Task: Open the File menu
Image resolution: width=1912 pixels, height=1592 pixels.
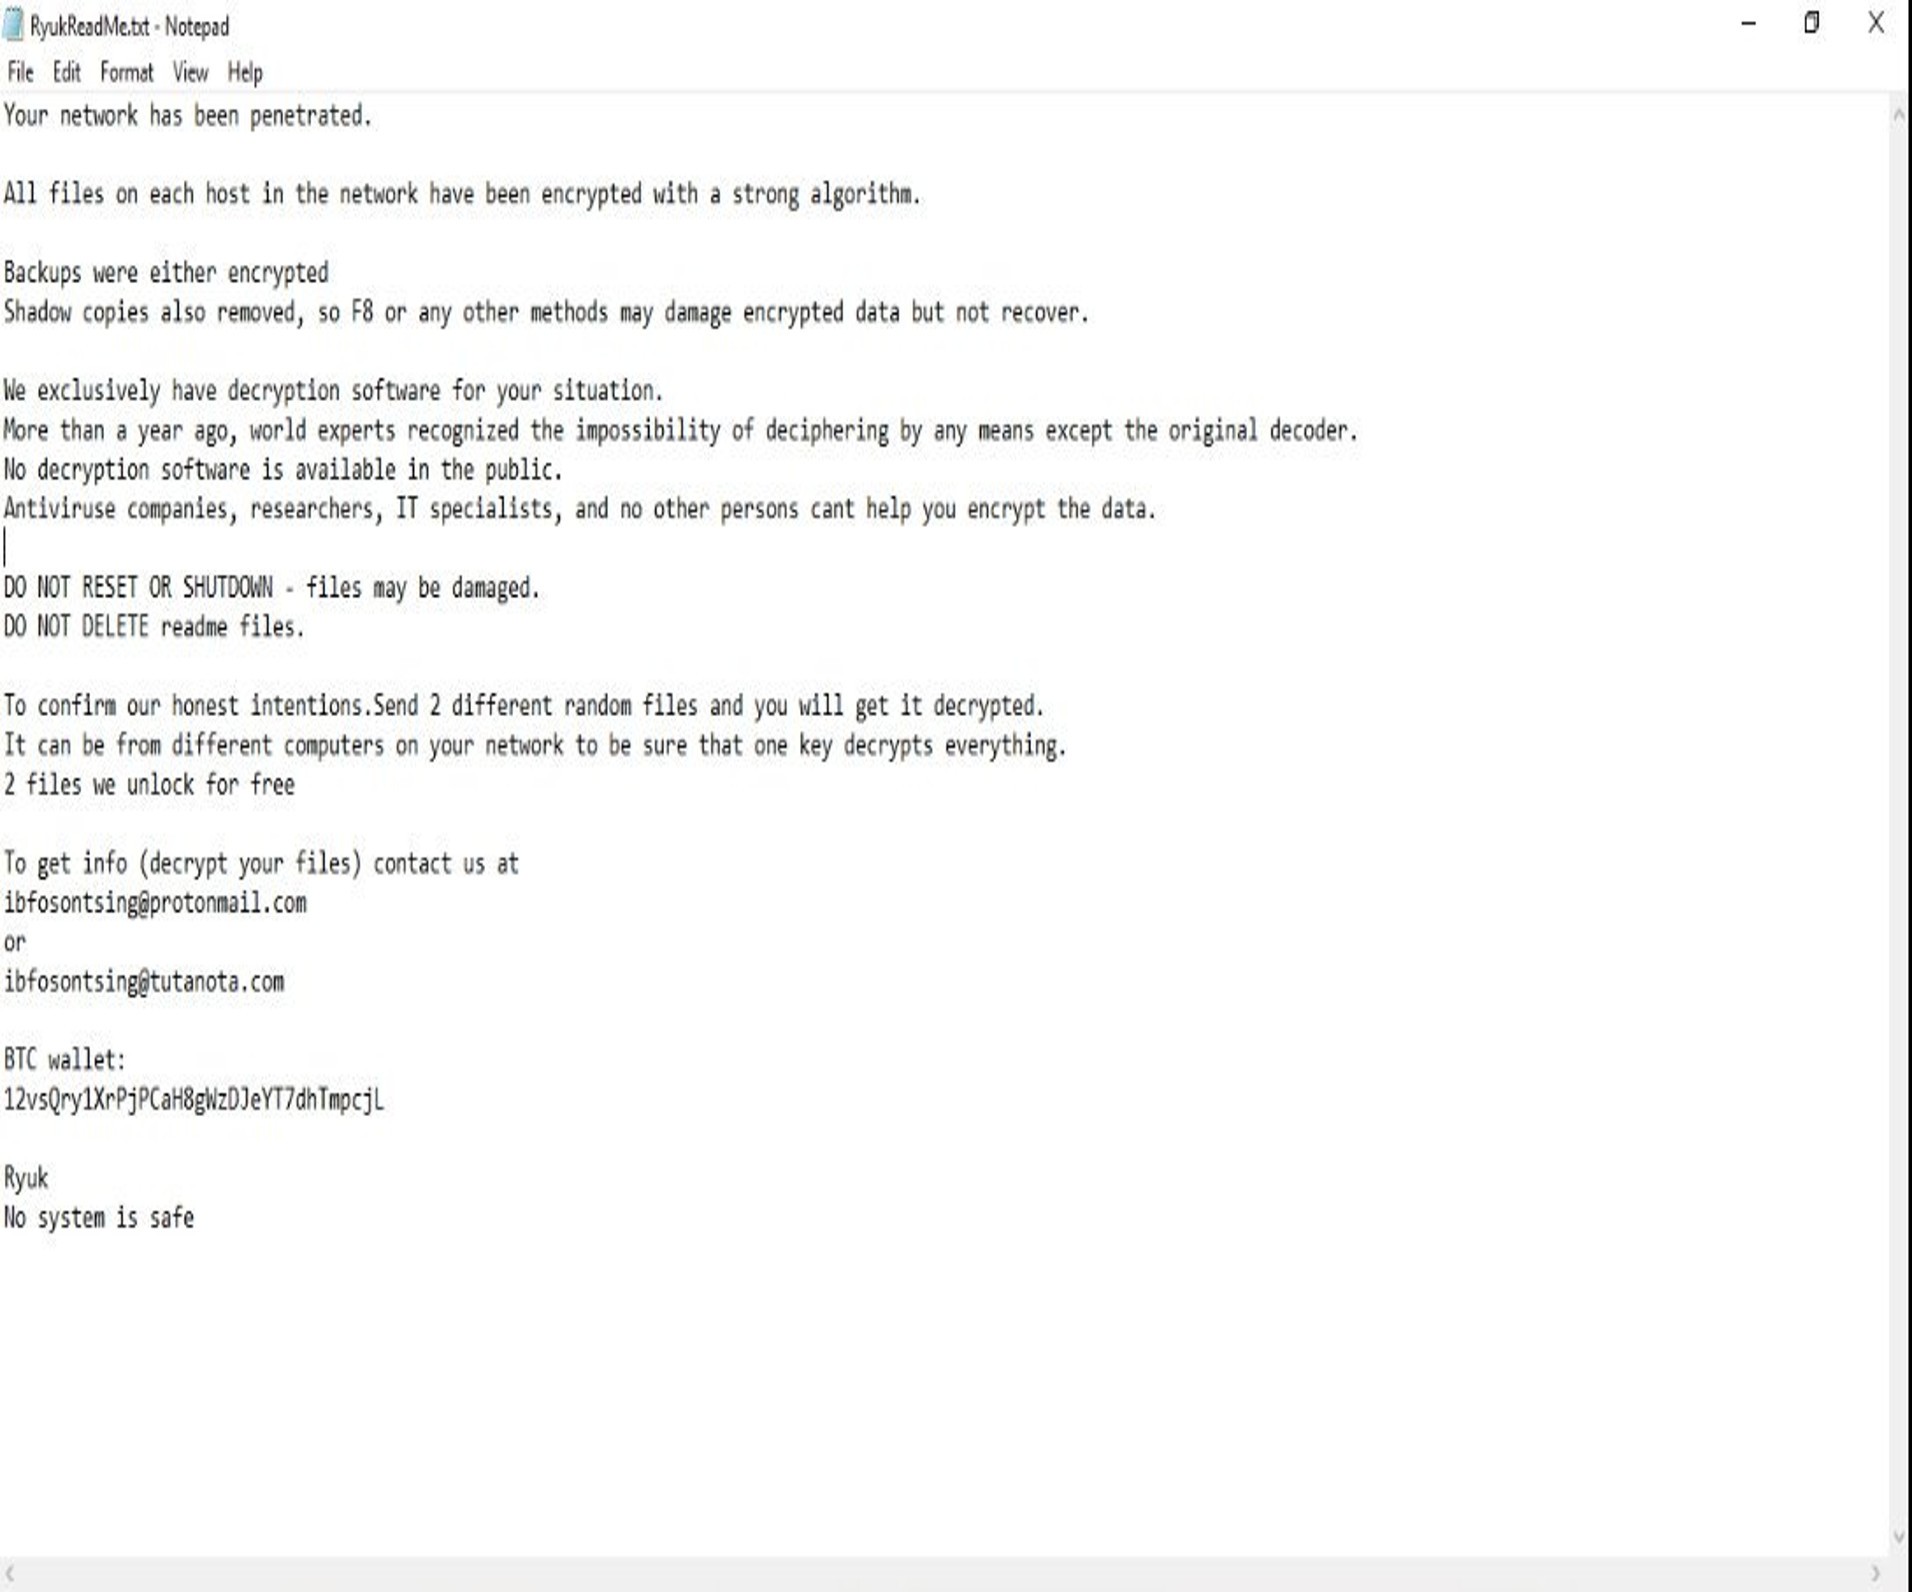Action: pyautogui.click(x=20, y=72)
